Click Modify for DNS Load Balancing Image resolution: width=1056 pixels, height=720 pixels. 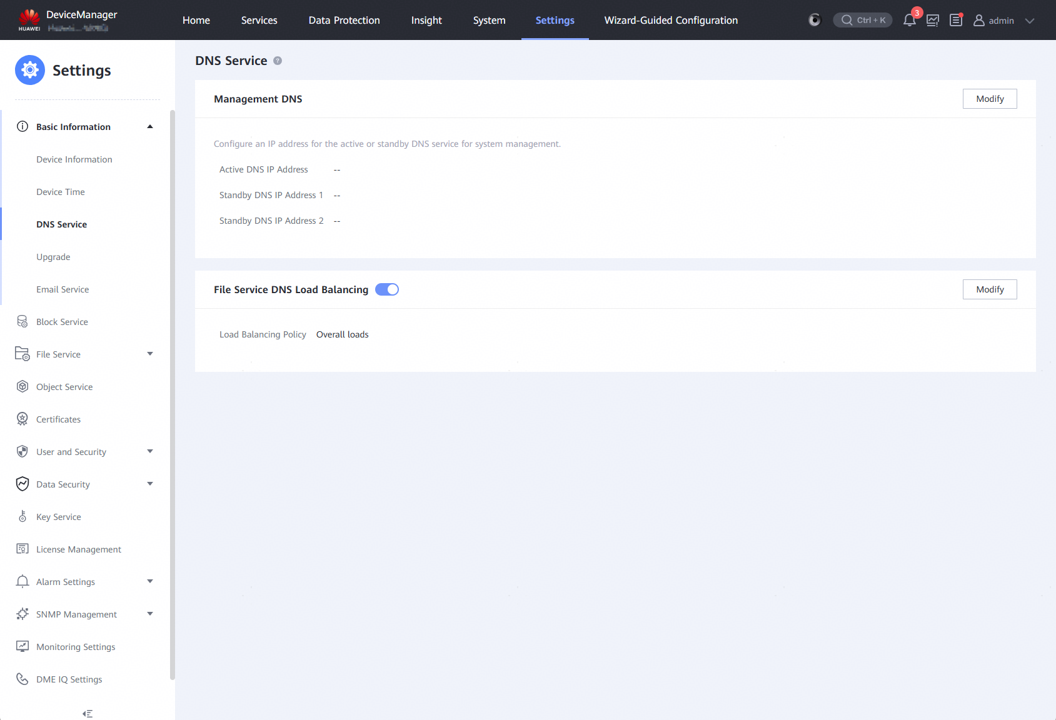[x=989, y=289]
